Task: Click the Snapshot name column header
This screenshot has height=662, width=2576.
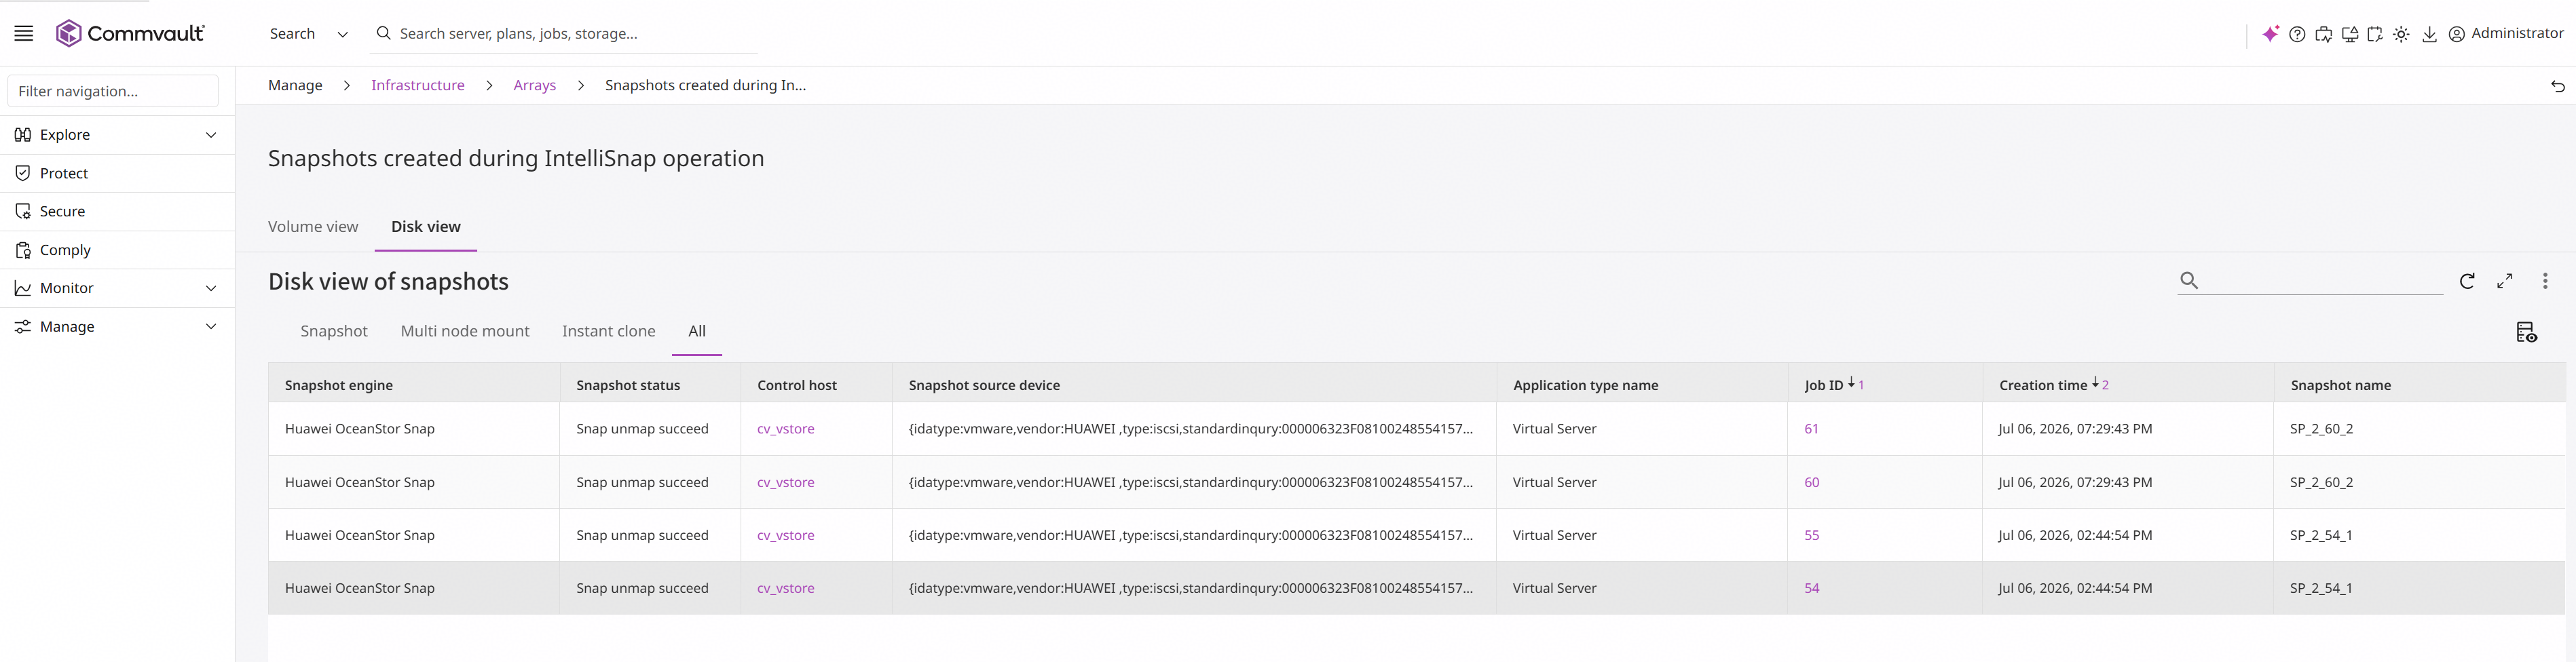Action: pyautogui.click(x=2340, y=385)
